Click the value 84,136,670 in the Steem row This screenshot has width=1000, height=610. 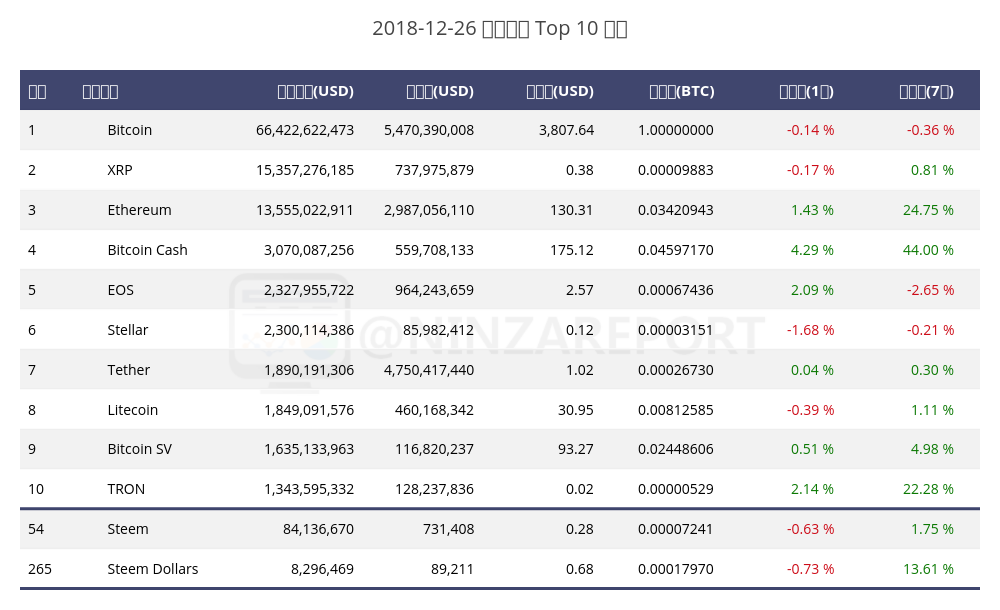pos(318,529)
